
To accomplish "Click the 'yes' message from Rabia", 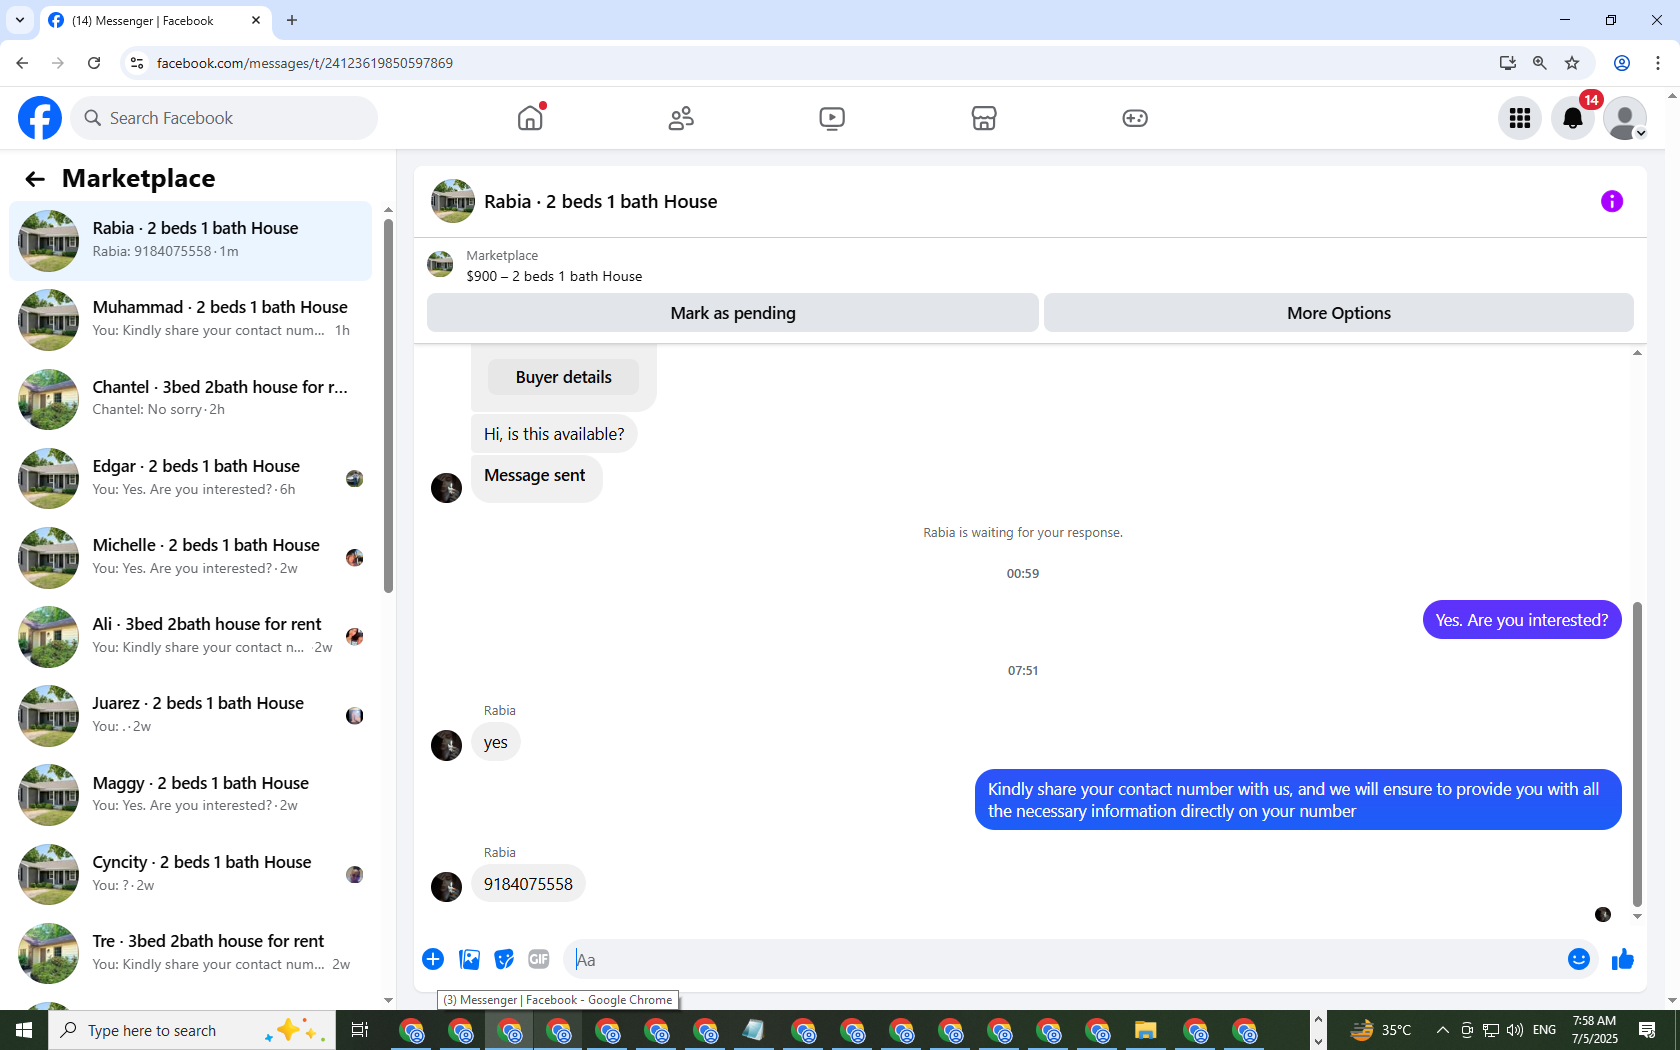I will [496, 742].
